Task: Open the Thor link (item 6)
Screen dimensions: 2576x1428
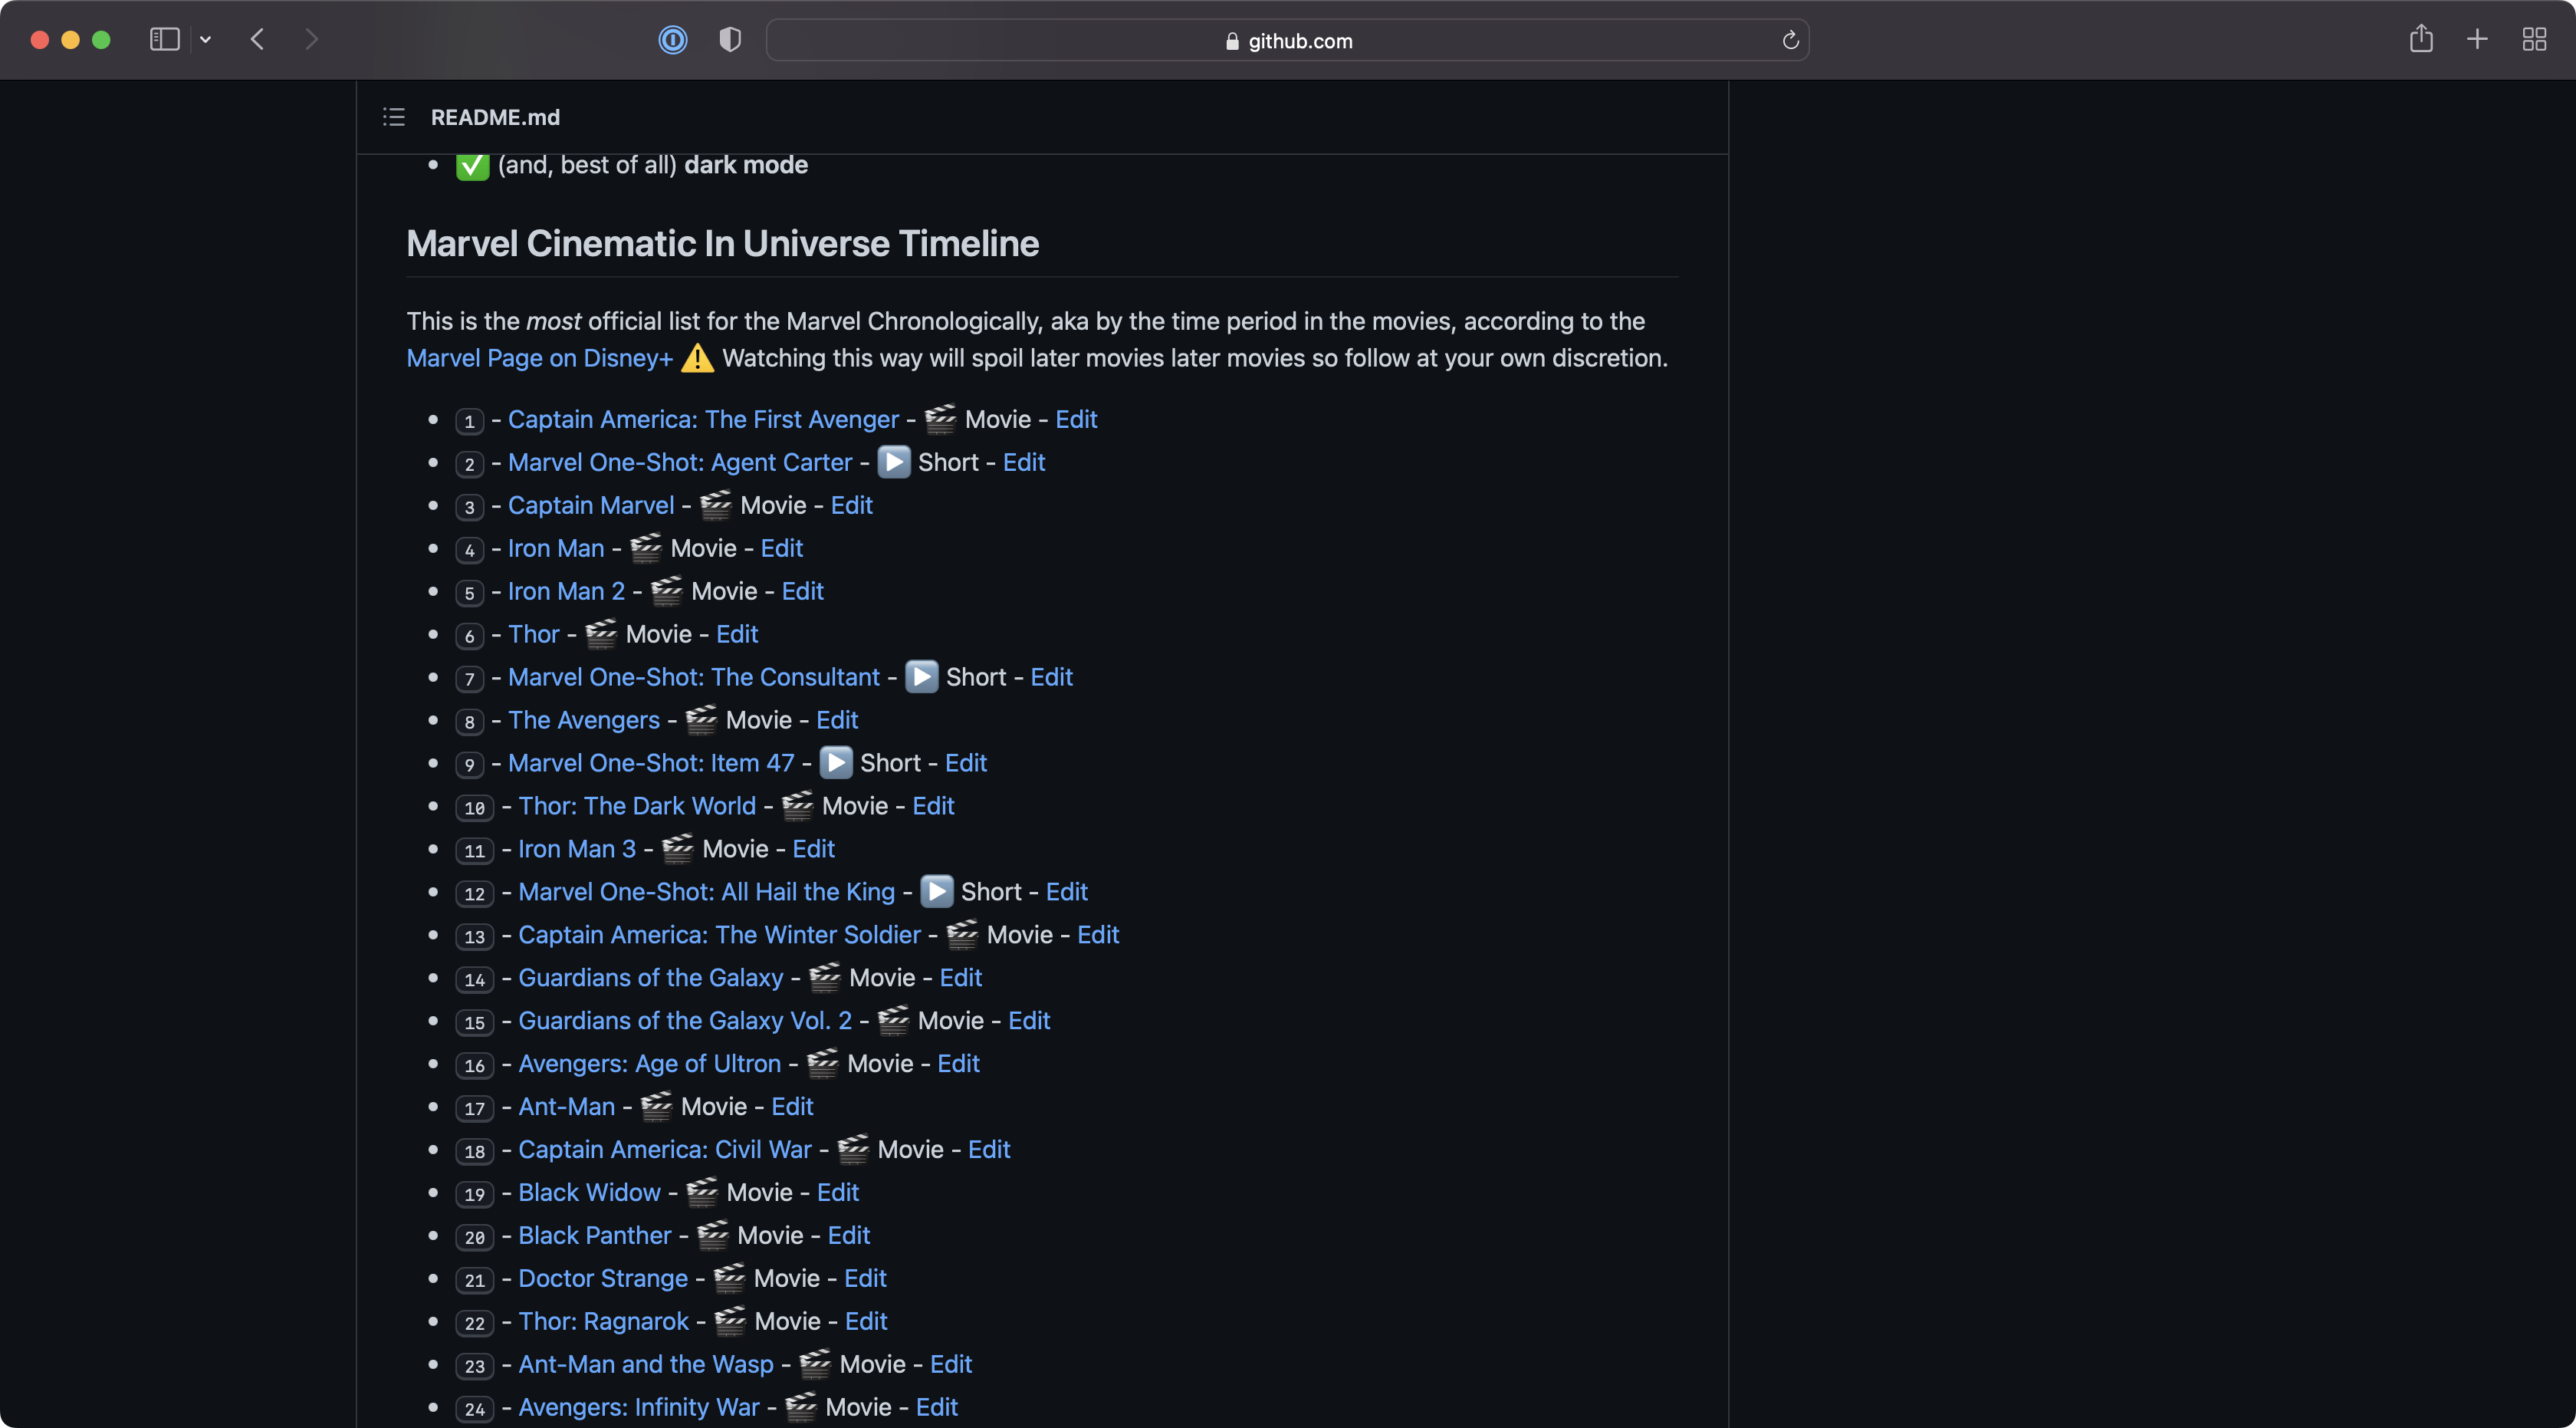Action: [x=534, y=635]
